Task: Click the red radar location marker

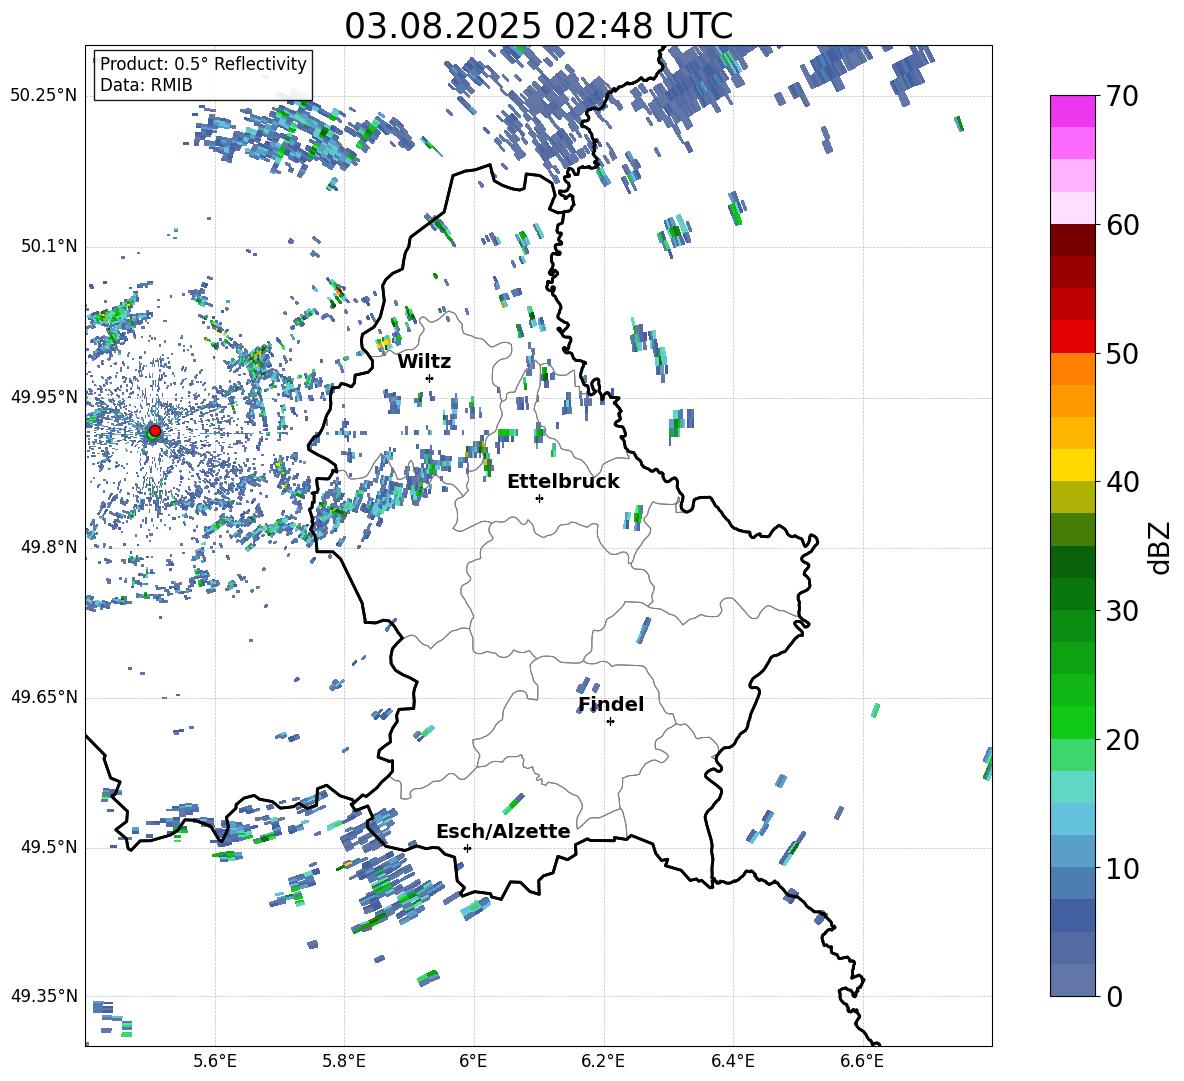Action: tap(155, 431)
